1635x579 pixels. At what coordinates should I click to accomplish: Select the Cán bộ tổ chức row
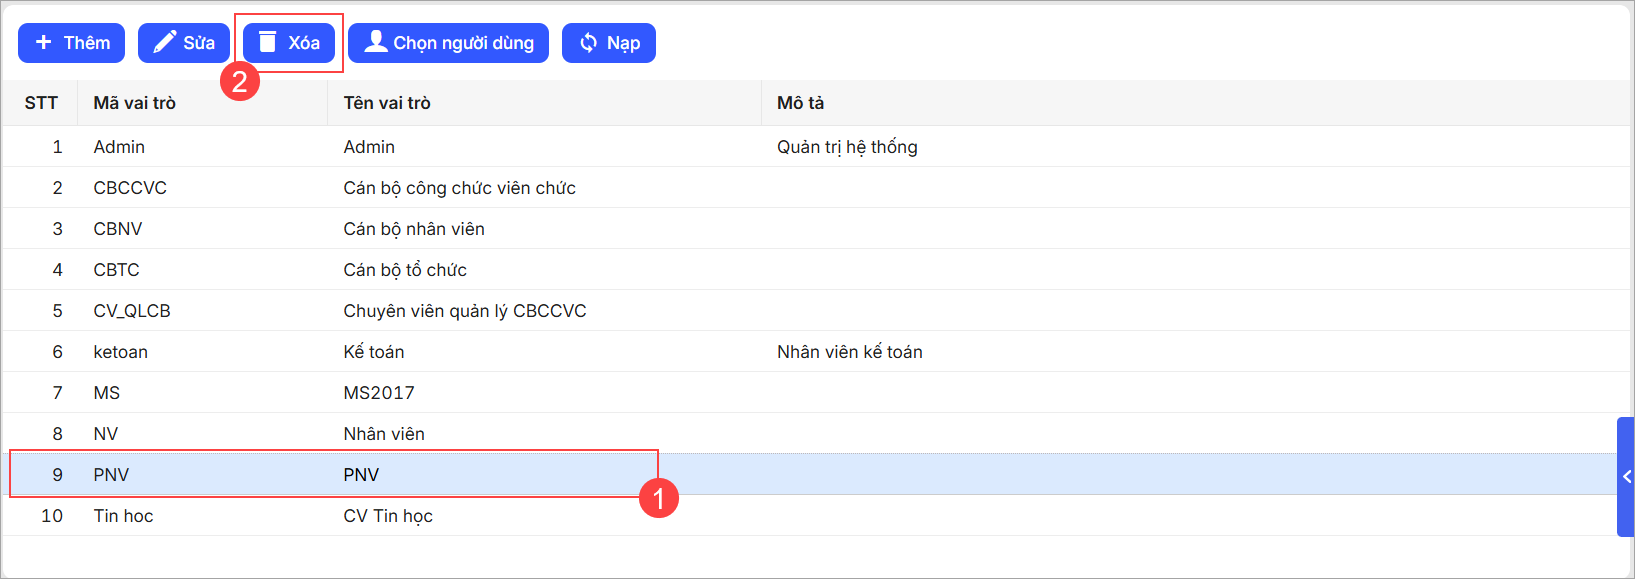click(405, 270)
